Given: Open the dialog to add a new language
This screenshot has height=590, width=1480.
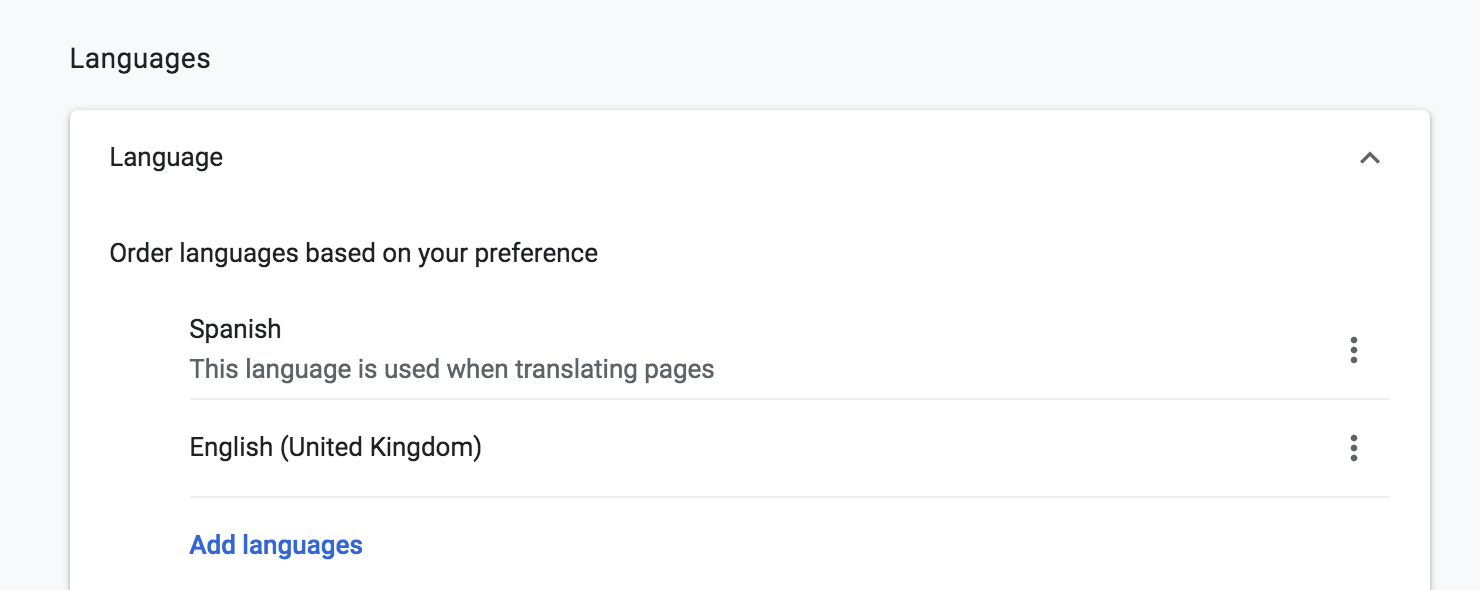Looking at the screenshot, I should click(x=276, y=545).
